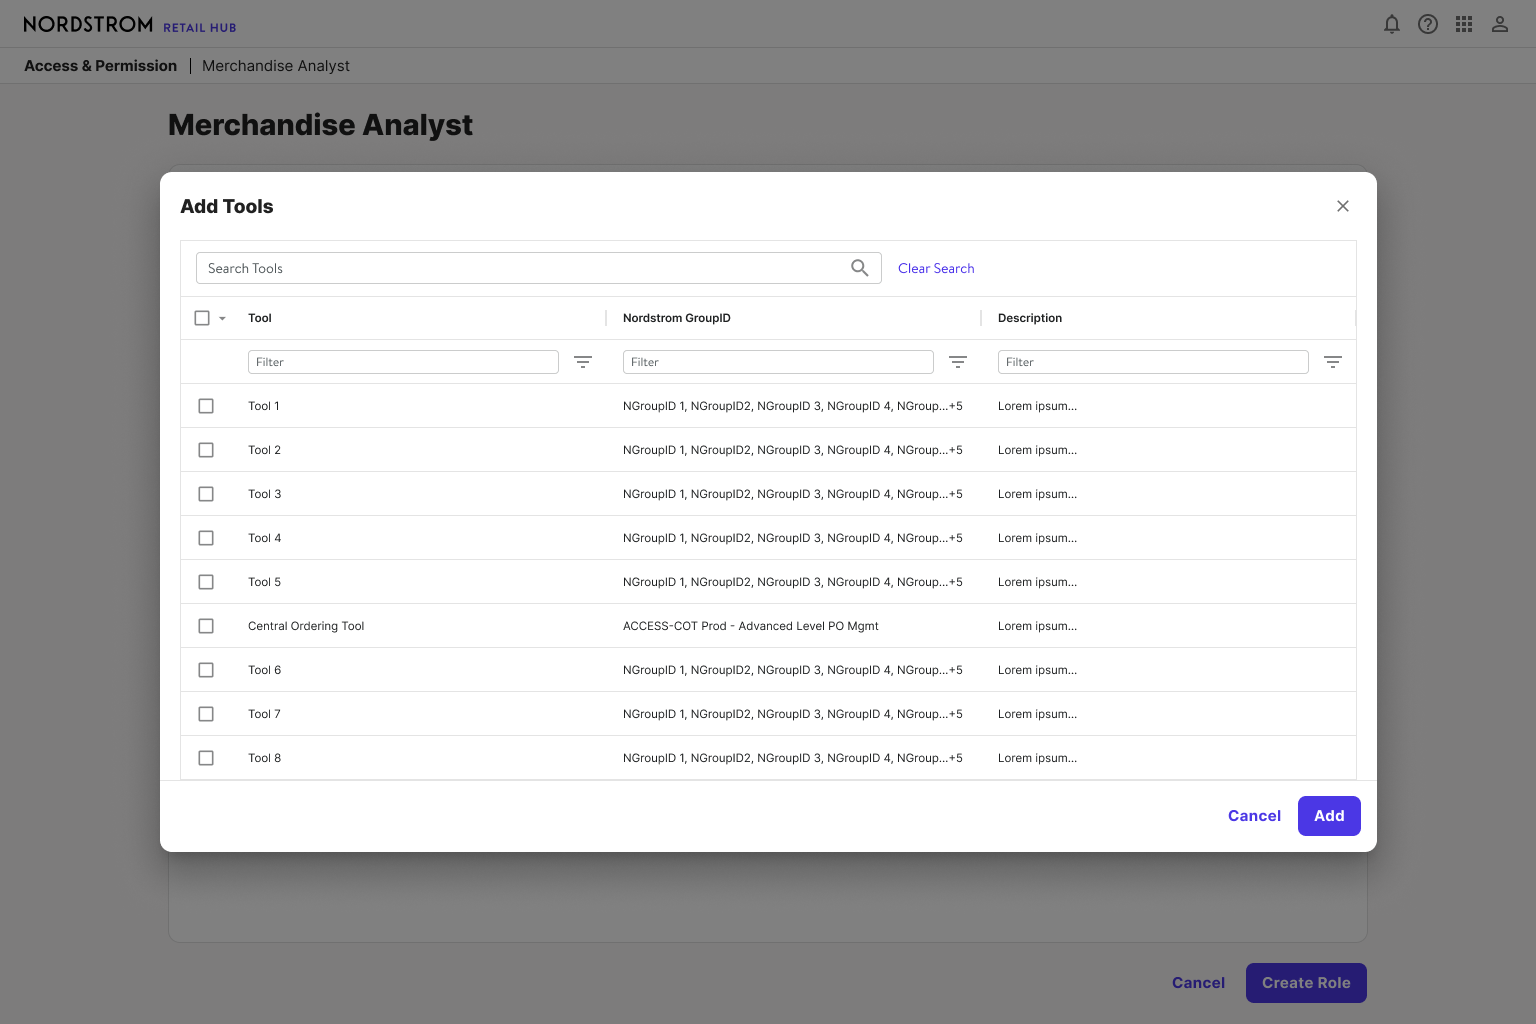The height and width of the screenshot is (1024, 1536).
Task: Click the Search Tools input field
Action: click(538, 268)
